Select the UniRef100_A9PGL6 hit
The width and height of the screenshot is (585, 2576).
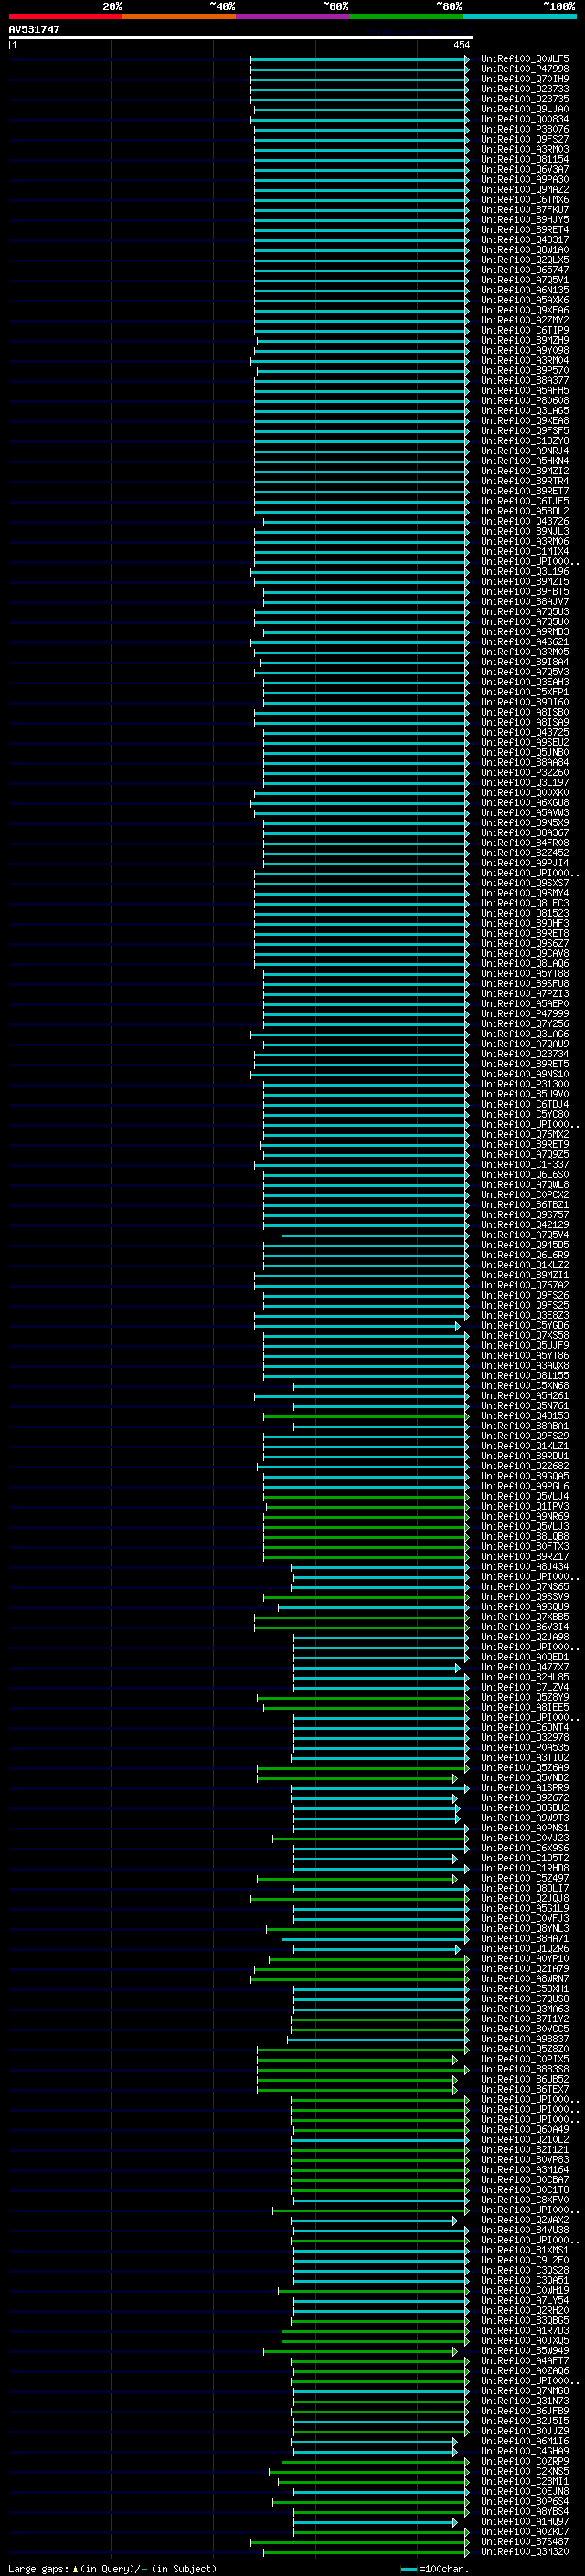pyautogui.click(x=525, y=1486)
